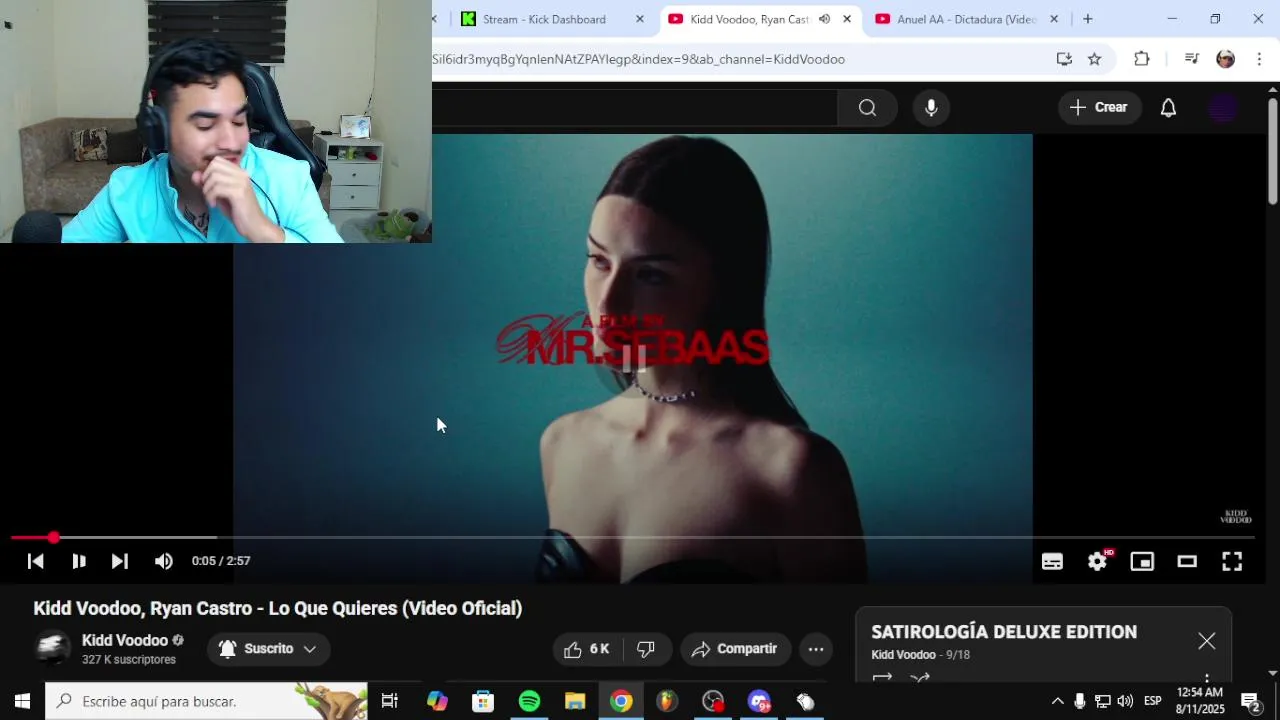Screen dimensions: 1280x720
Task: Expand the Suscrito notification dropdown
Action: click(x=268, y=649)
